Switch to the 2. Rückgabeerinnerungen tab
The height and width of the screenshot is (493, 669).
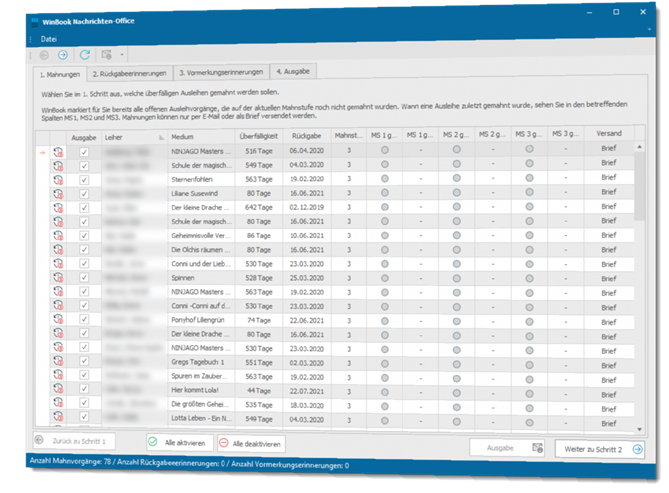129,73
